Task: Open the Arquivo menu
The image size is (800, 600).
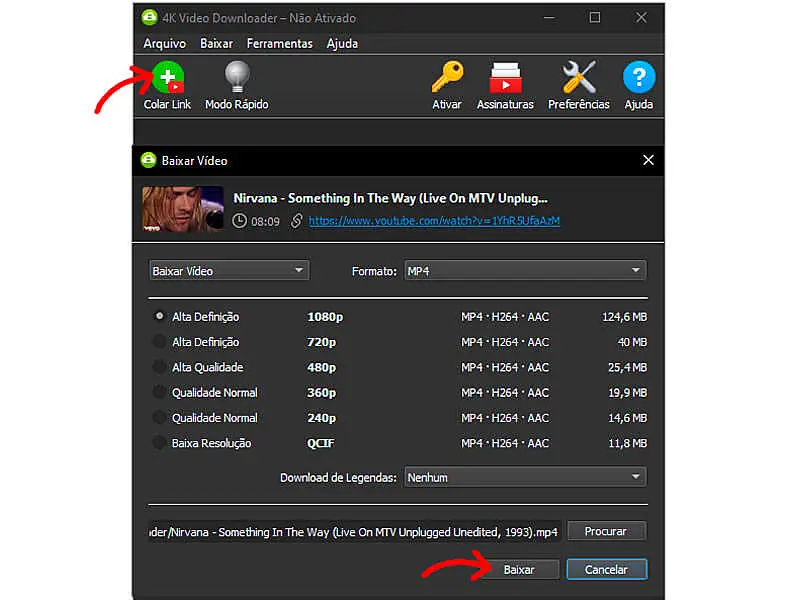Action: [163, 43]
